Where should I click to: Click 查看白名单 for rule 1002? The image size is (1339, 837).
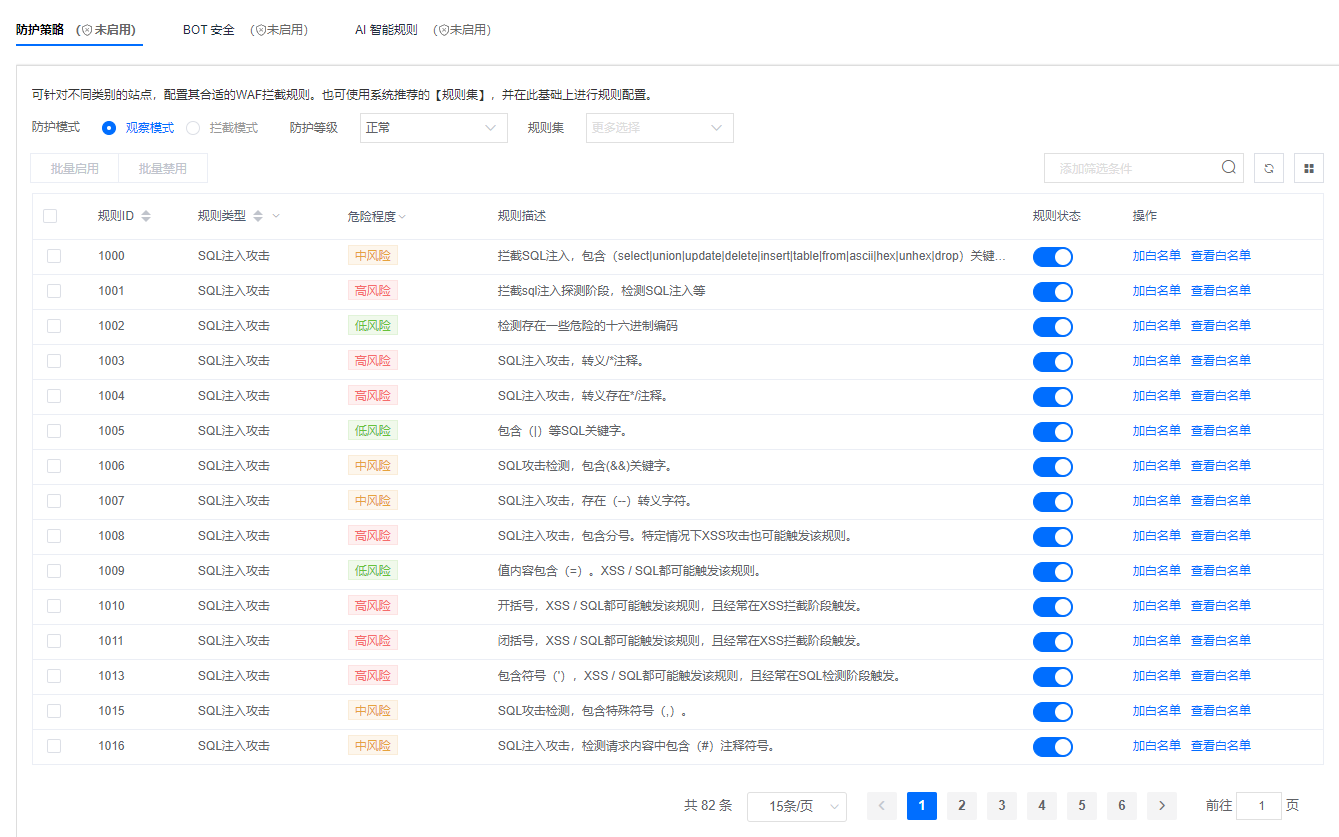click(1221, 326)
